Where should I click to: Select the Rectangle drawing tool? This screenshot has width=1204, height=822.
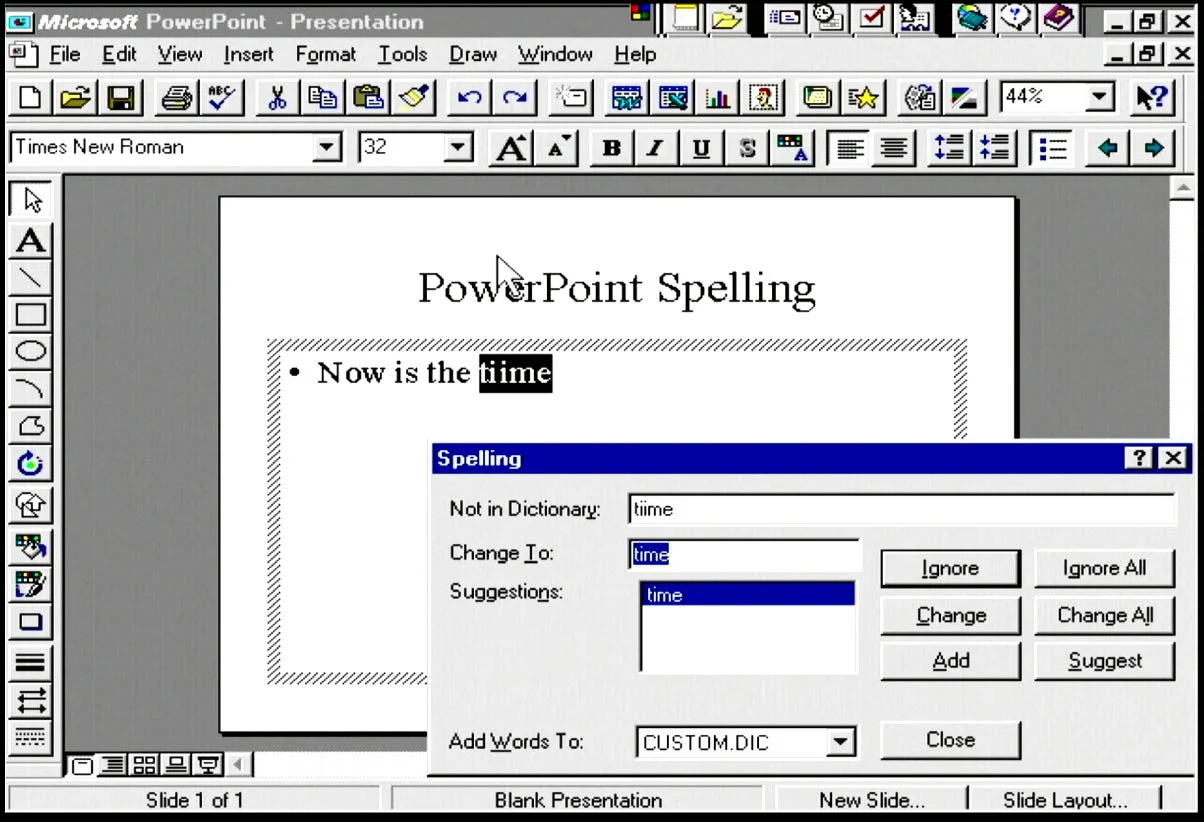pos(31,315)
